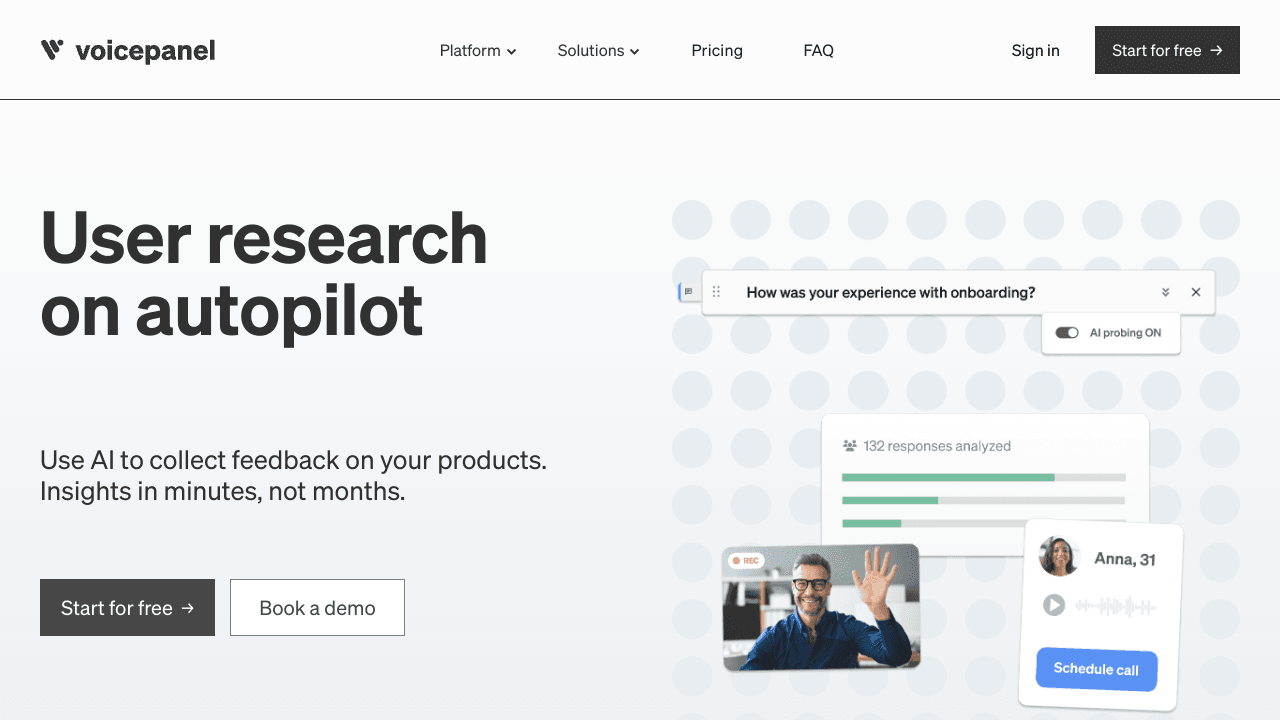
Task: Click the message icon left of the question card
Action: point(688,292)
